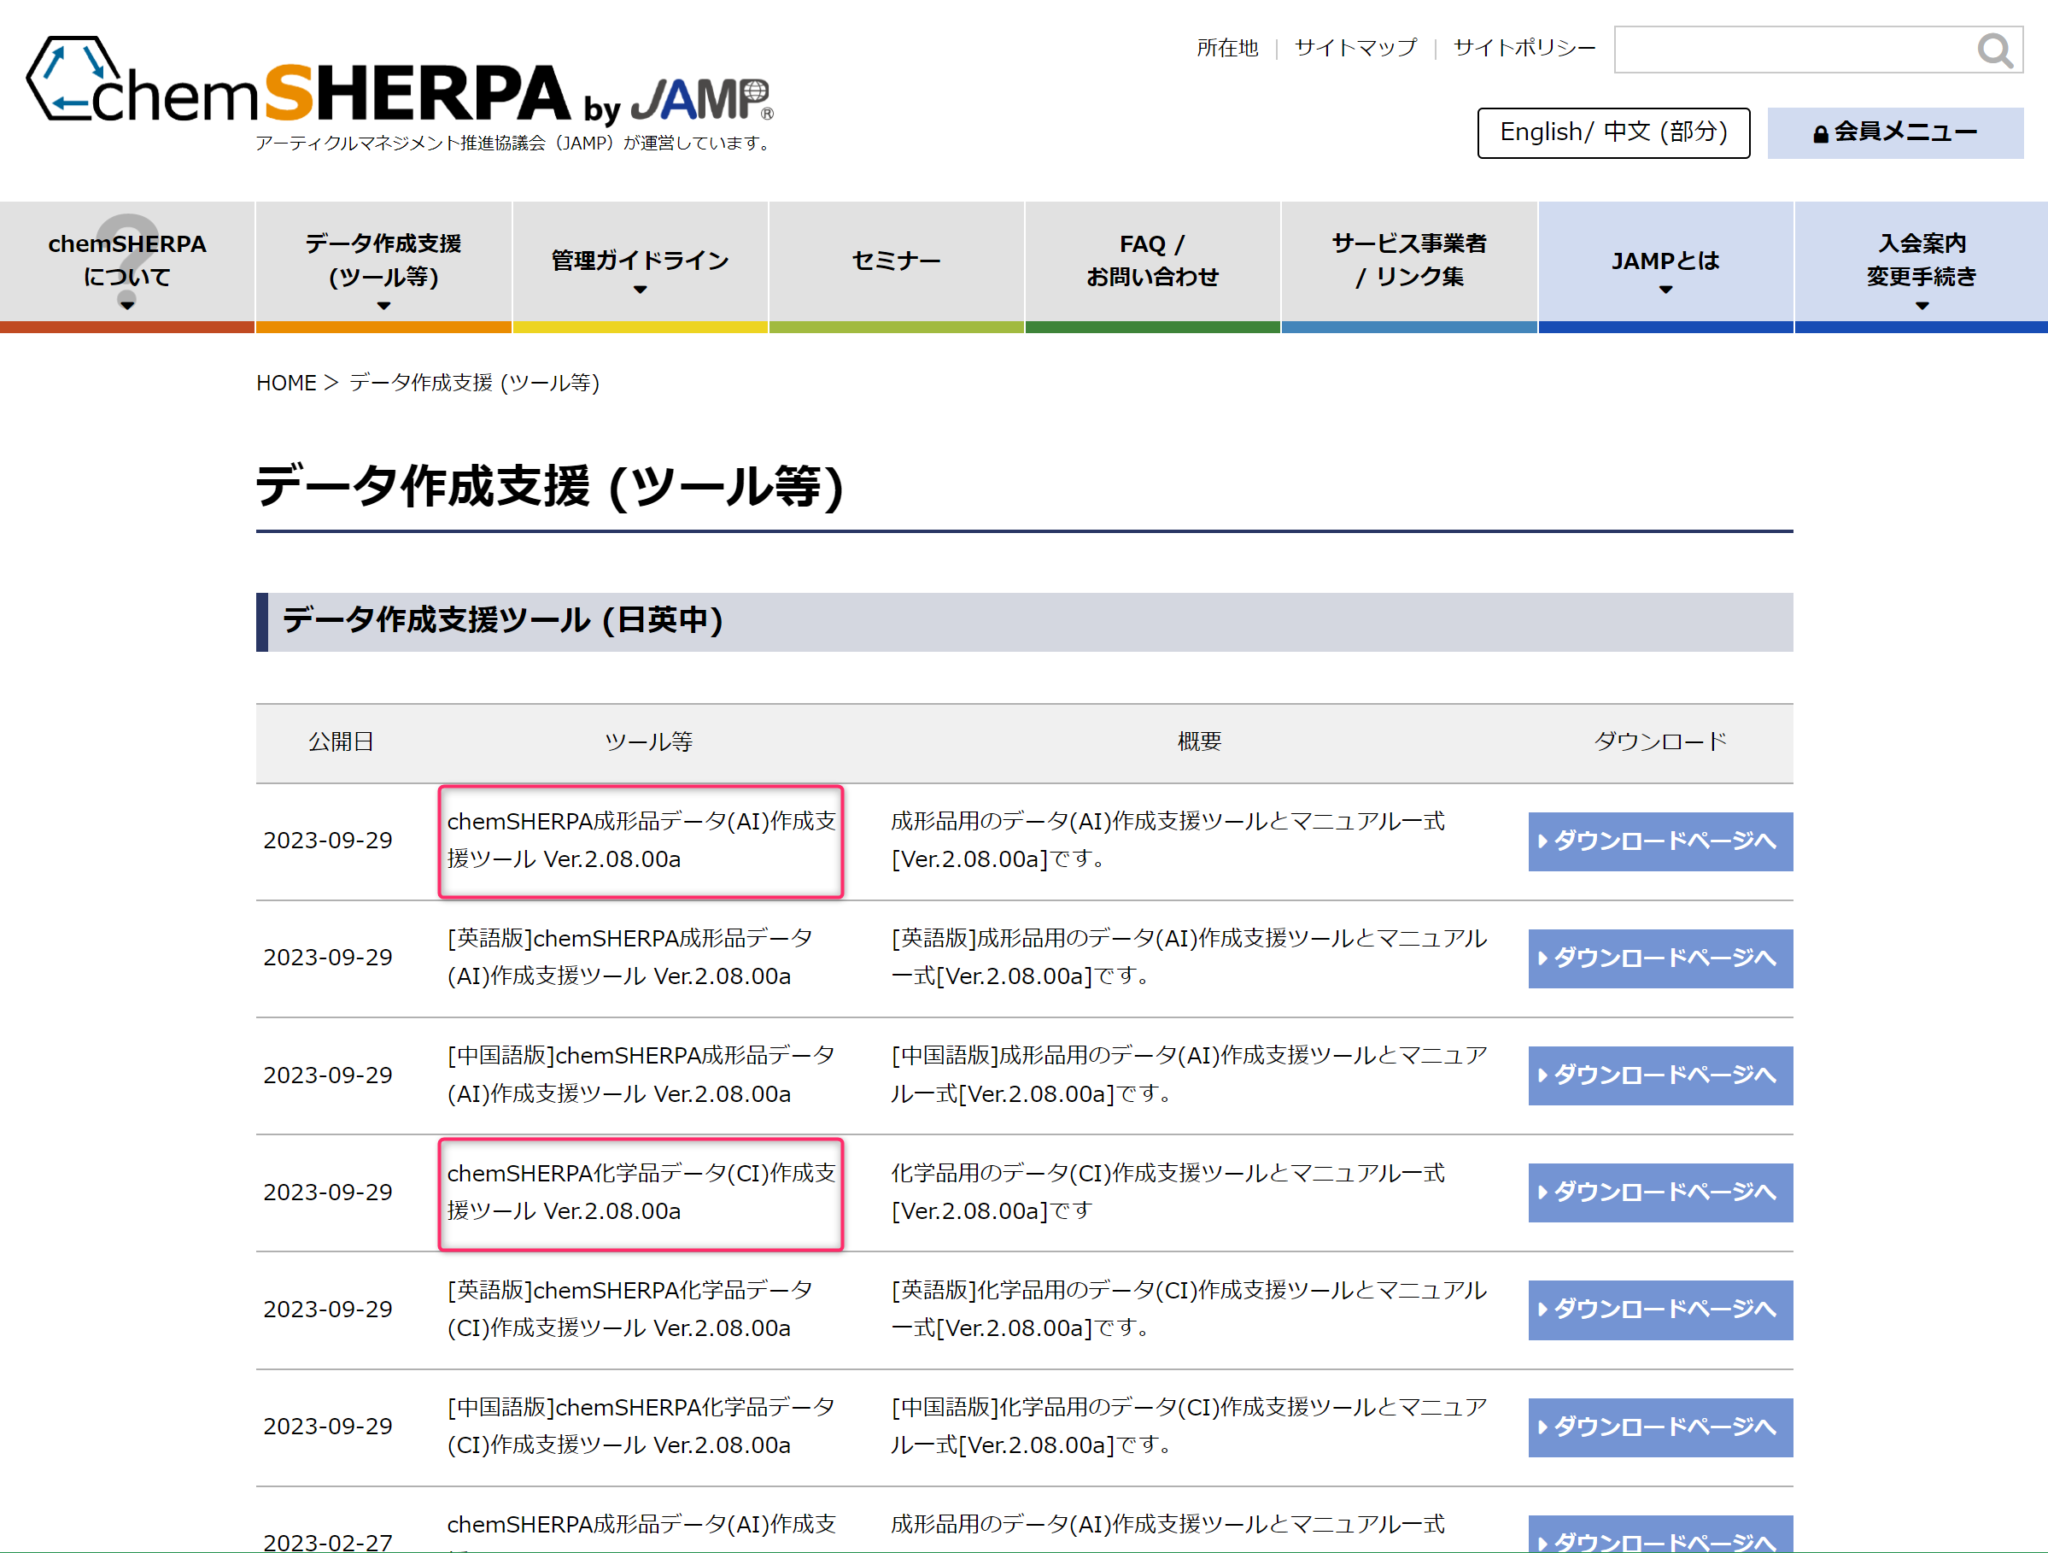Open download page for 中国語版 AI tool

click(x=1659, y=1076)
